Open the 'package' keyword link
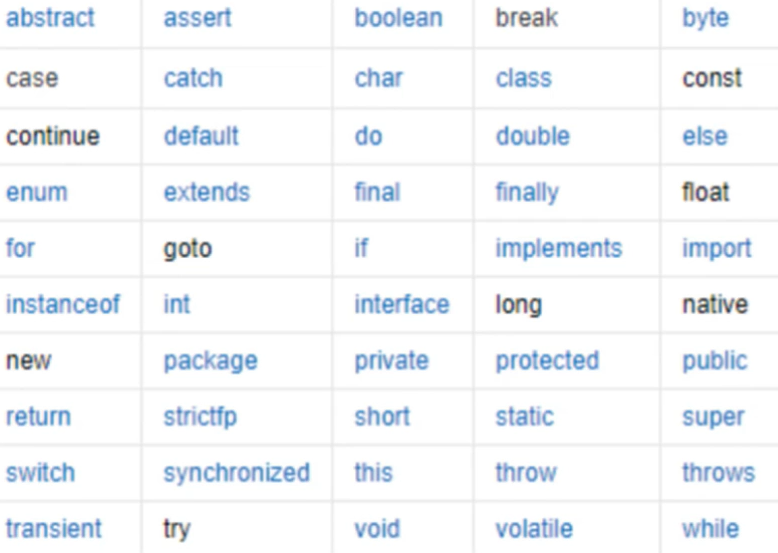This screenshot has height=553, width=778. pos(211,362)
